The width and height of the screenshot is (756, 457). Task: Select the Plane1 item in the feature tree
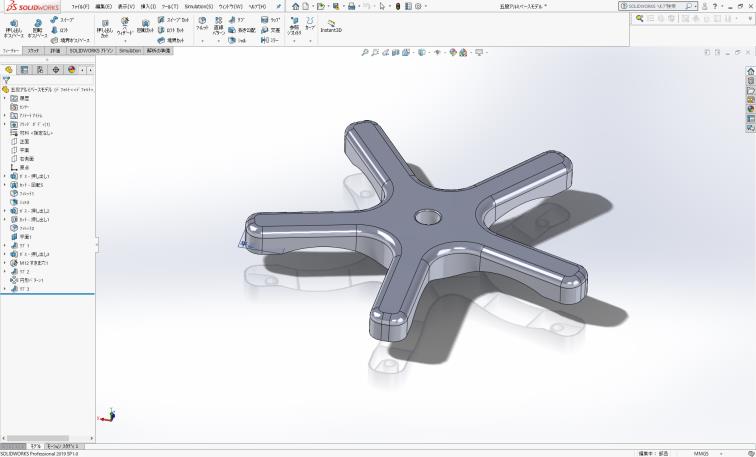pos(26,236)
